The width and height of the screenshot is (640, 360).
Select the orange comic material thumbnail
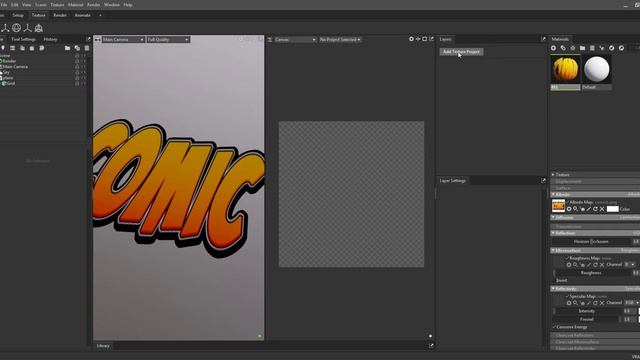565,70
